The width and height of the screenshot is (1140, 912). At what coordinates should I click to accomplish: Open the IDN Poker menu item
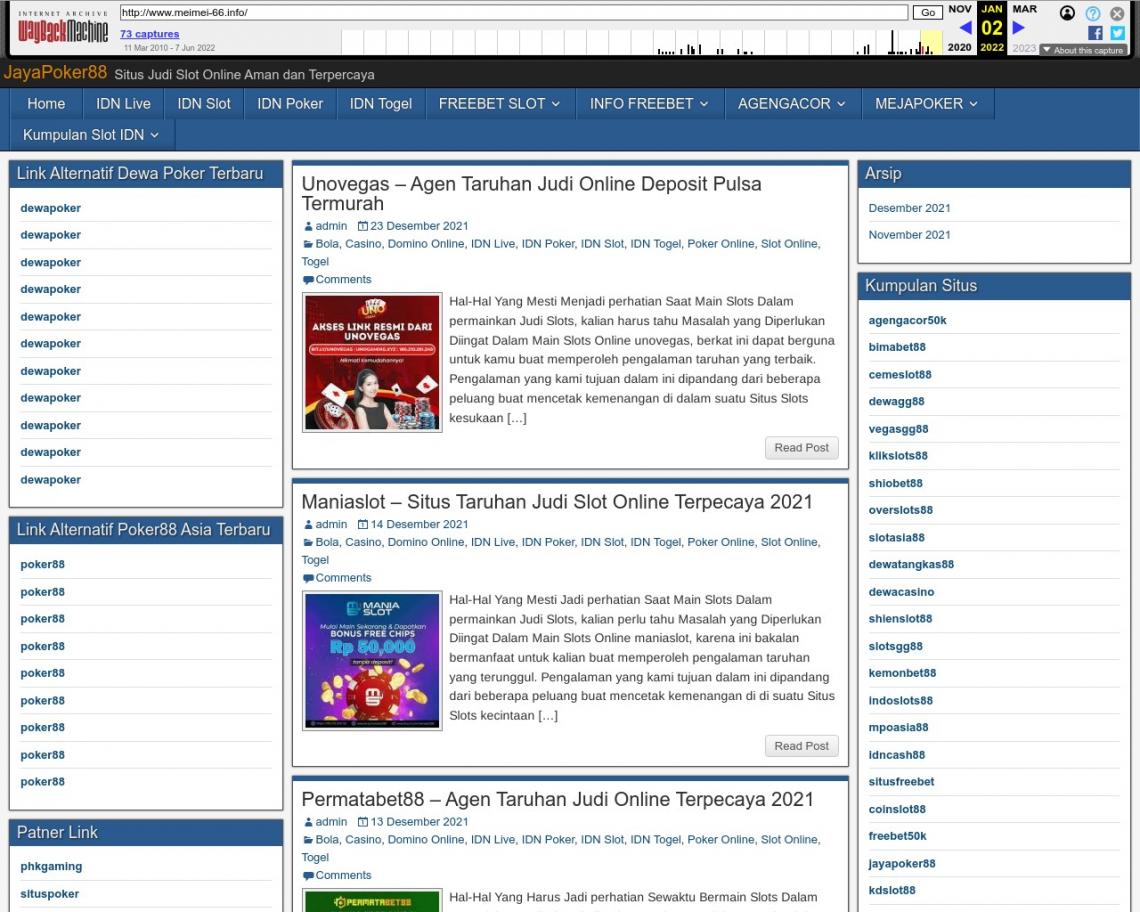tap(290, 103)
